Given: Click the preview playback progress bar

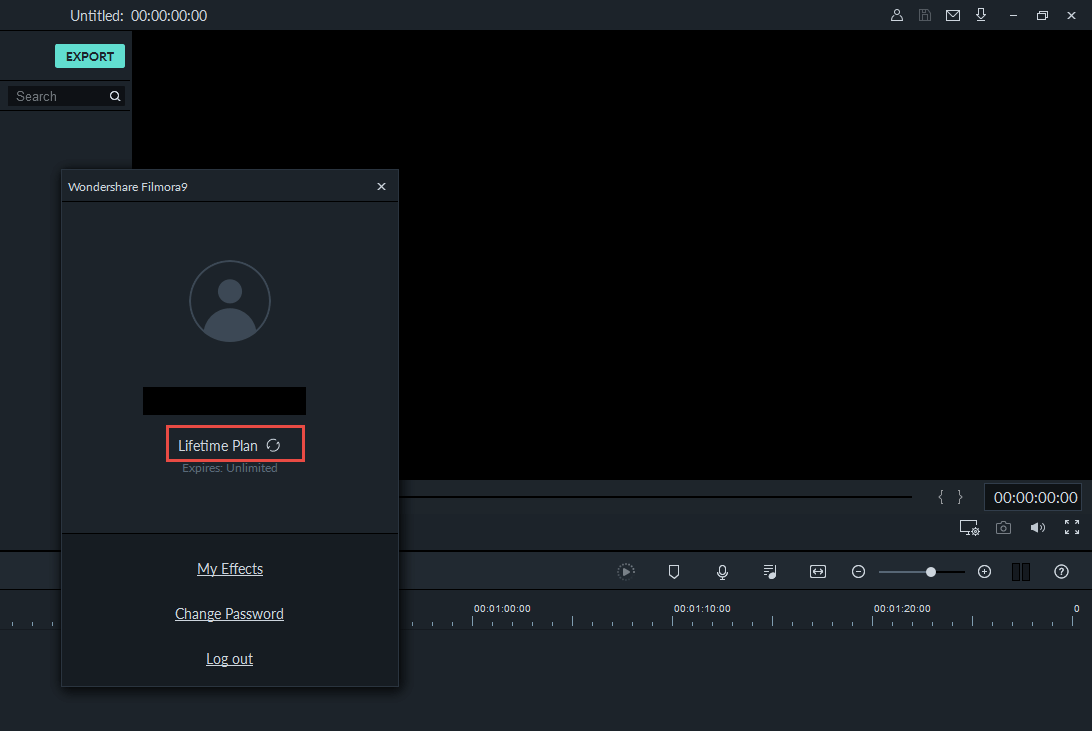Looking at the screenshot, I should click(x=655, y=497).
